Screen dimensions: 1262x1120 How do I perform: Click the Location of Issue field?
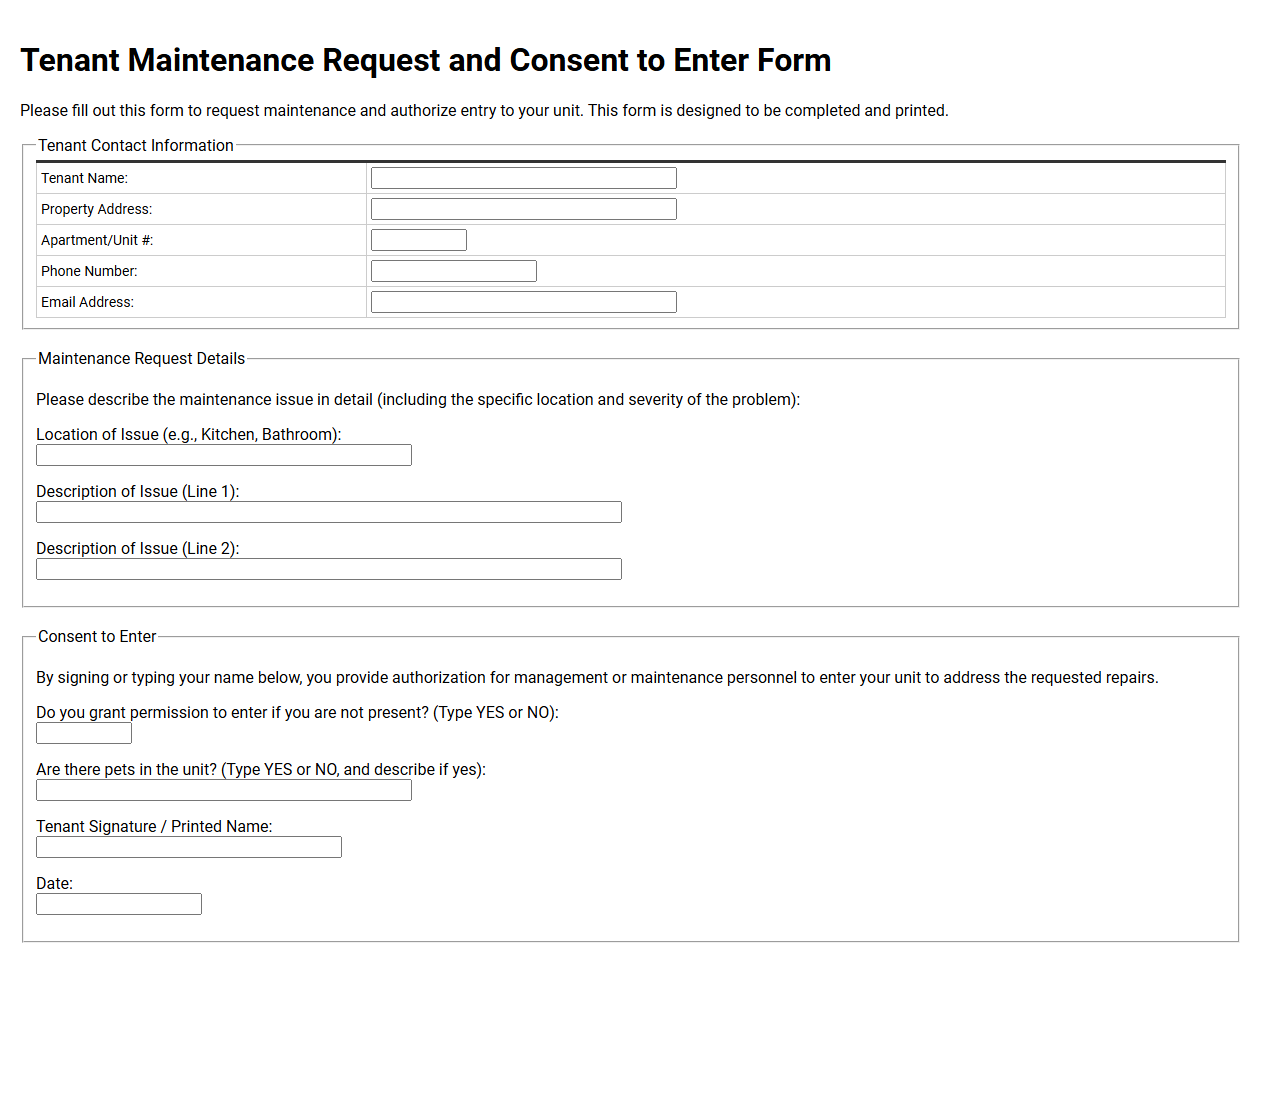224,455
